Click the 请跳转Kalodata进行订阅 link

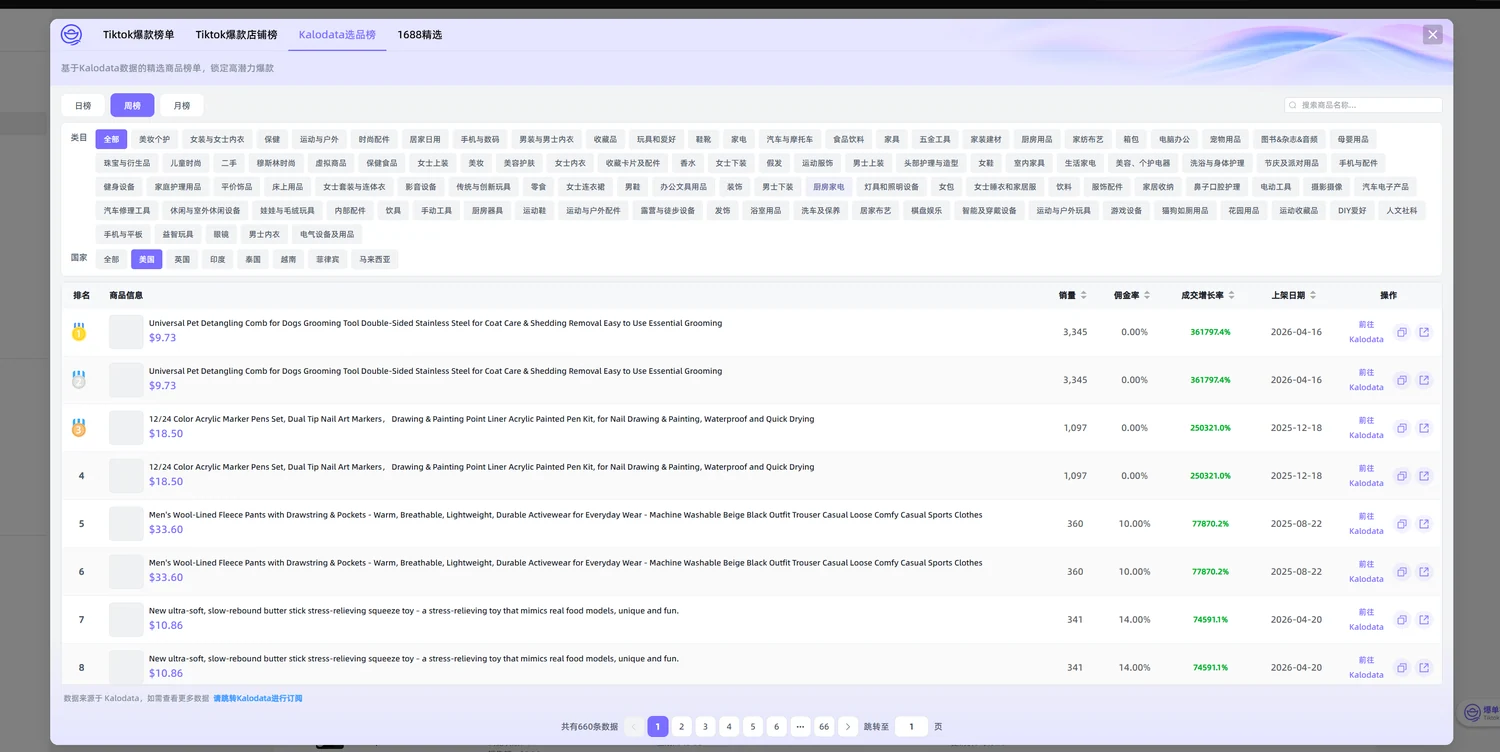(258, 698)
